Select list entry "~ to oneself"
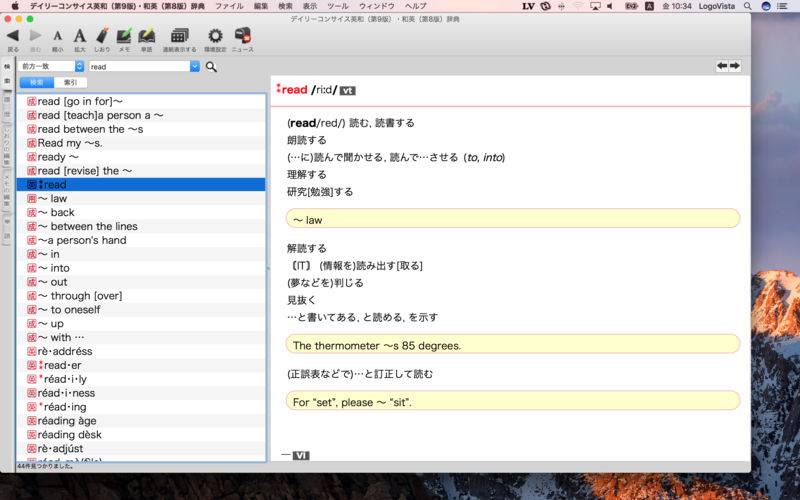The image size is (800, 500). tap(141, 309)
